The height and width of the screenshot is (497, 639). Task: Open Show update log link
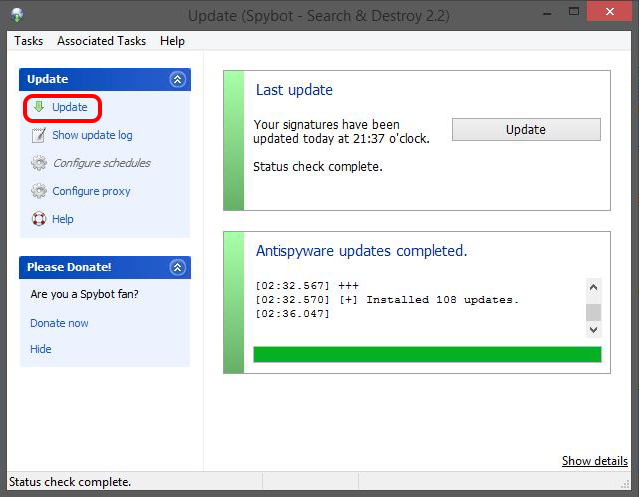point(93,135)
